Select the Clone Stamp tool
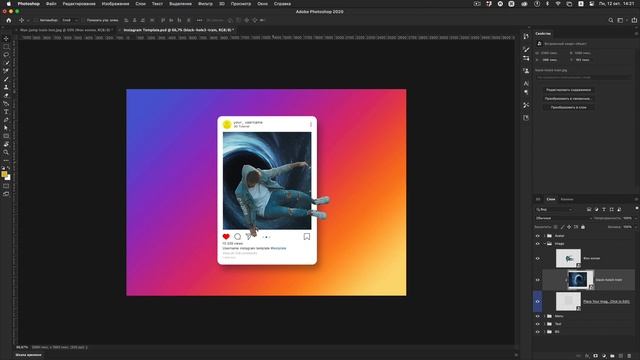 (6, 87)
